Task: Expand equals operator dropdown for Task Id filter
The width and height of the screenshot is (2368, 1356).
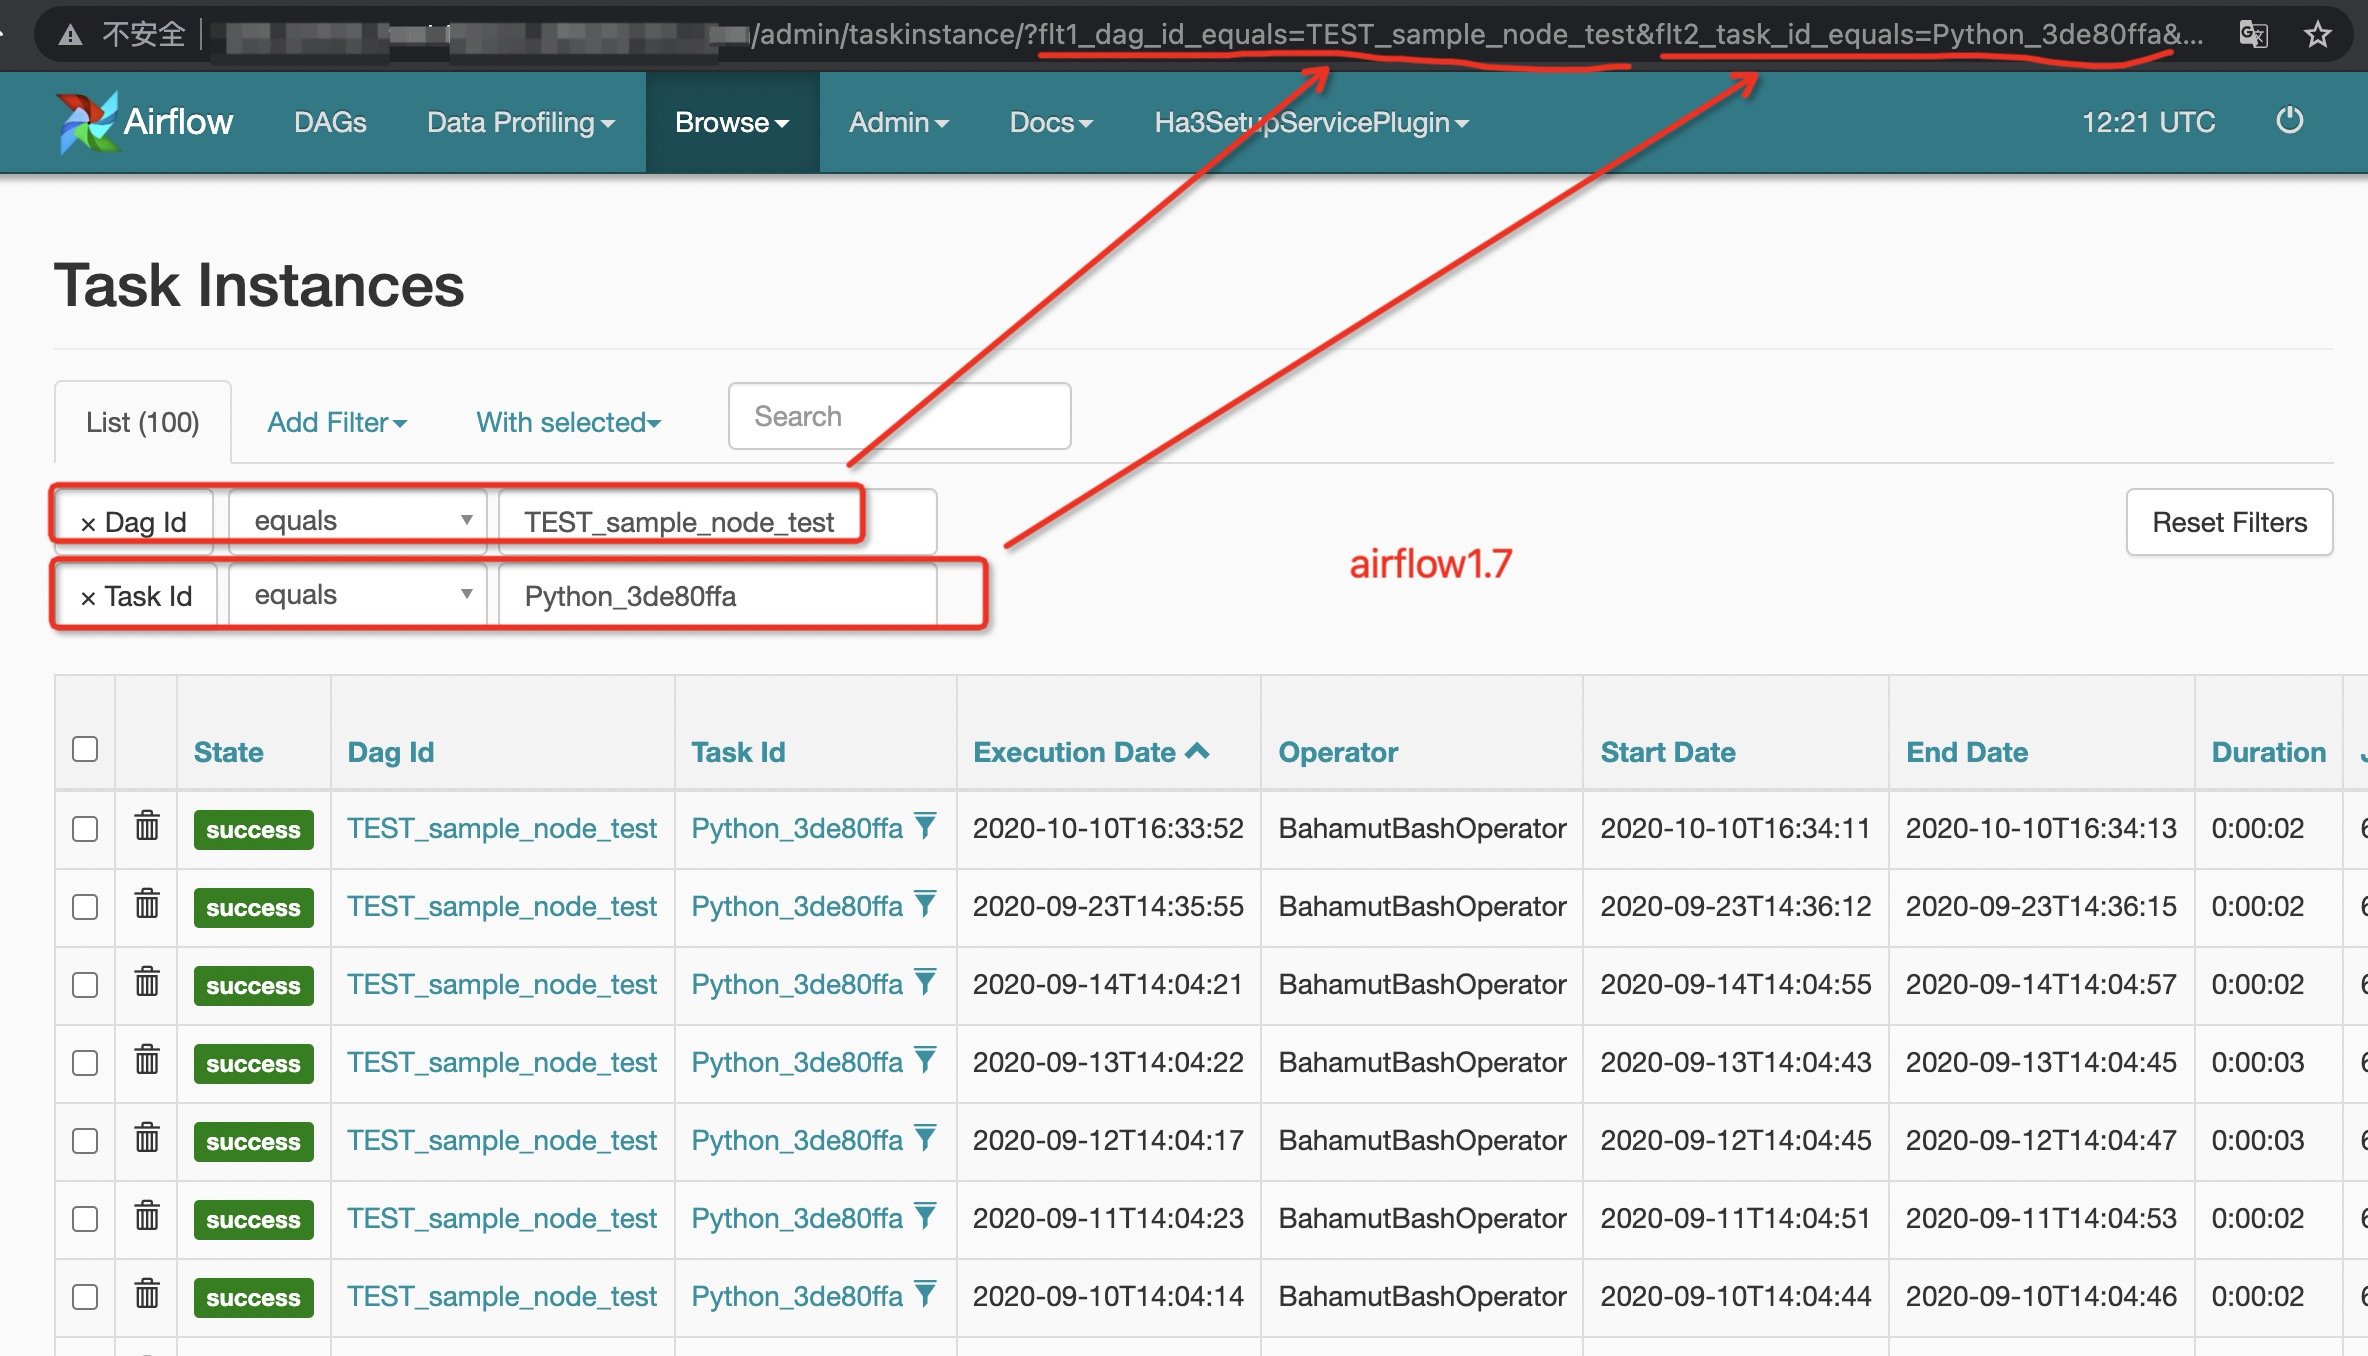Action: (358, 595)
